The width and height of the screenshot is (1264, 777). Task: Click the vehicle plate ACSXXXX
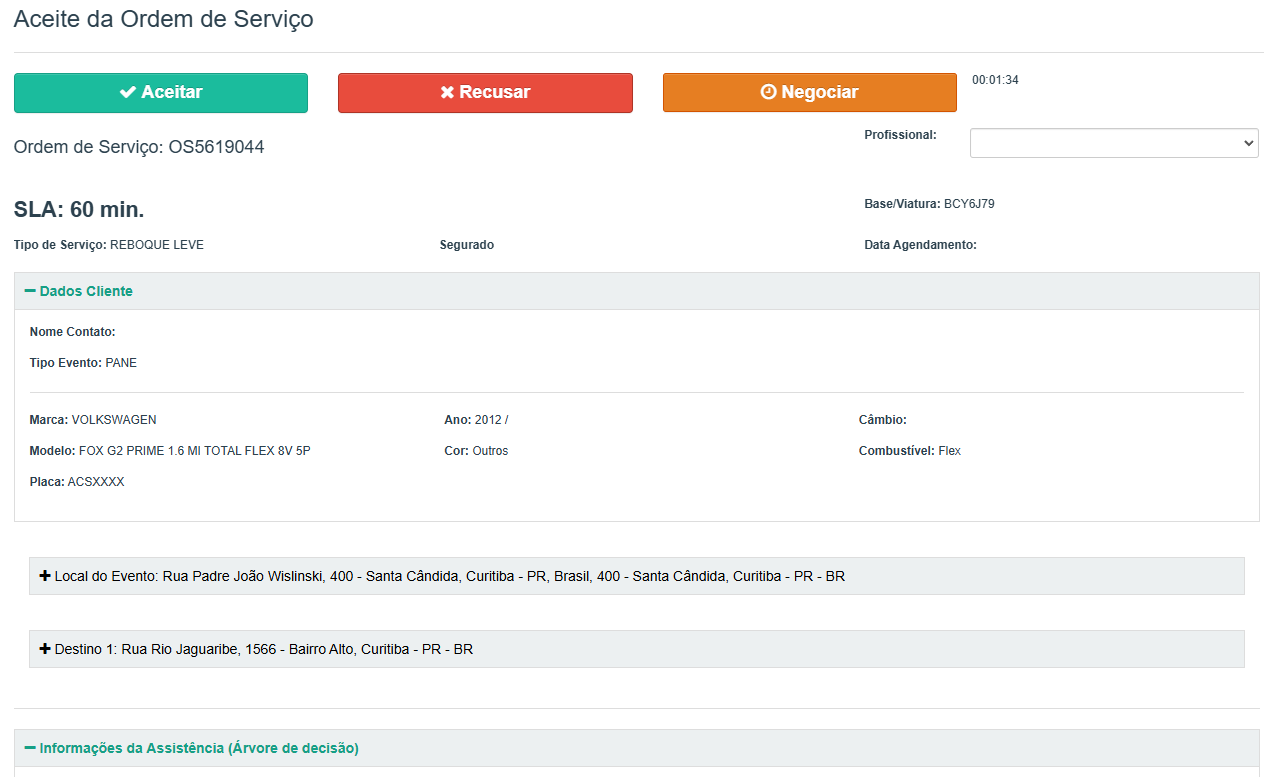pos(96,482)
